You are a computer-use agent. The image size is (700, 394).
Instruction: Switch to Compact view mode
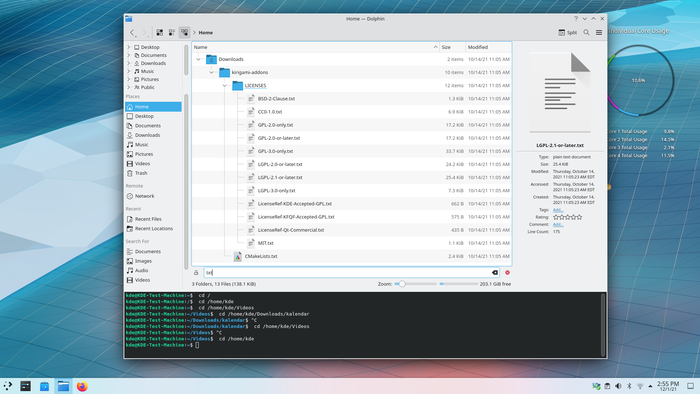(172, 33)
